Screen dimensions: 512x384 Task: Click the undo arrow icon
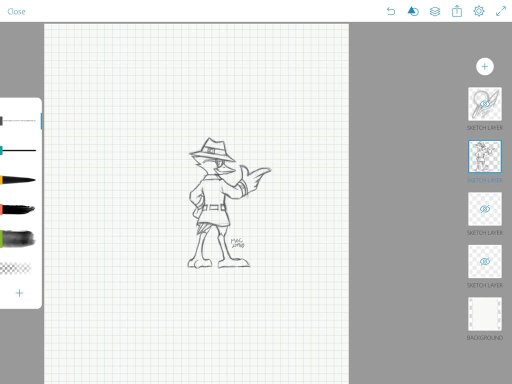(x=391, y=11)
